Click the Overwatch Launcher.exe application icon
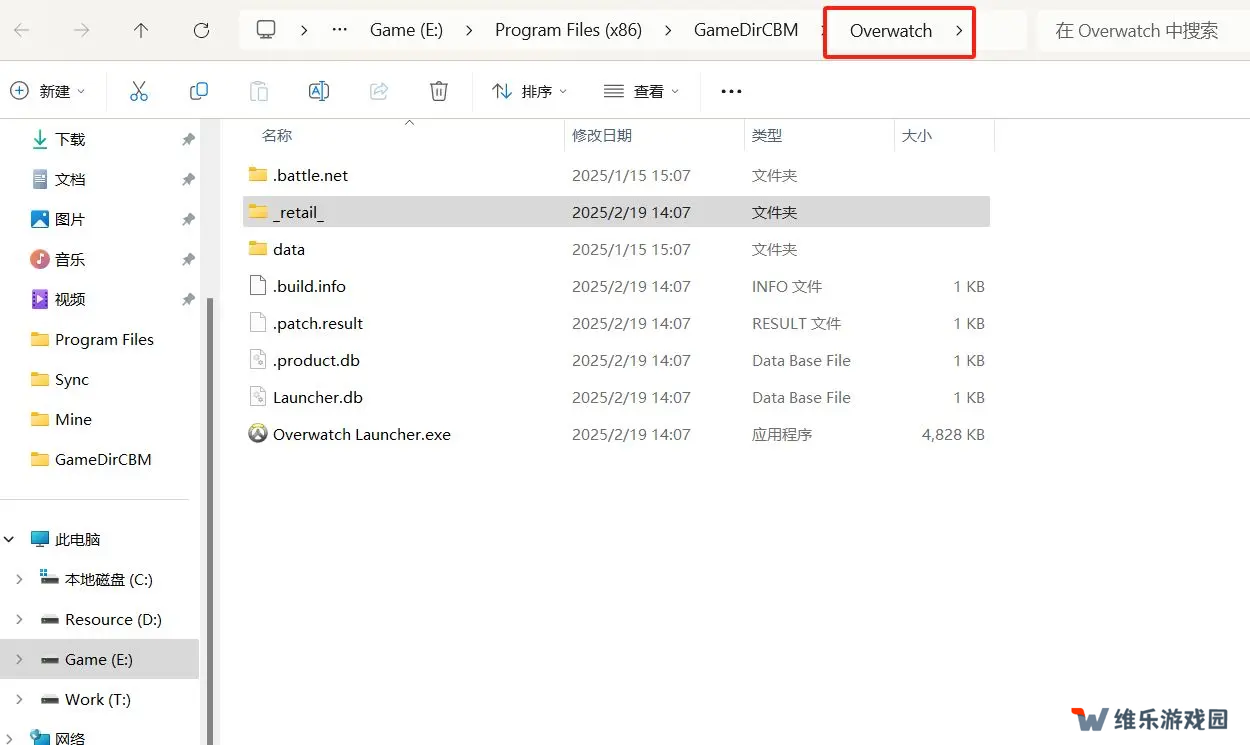Image resolution: width=1250 pixels, height=745 pixels. [258, 434]
